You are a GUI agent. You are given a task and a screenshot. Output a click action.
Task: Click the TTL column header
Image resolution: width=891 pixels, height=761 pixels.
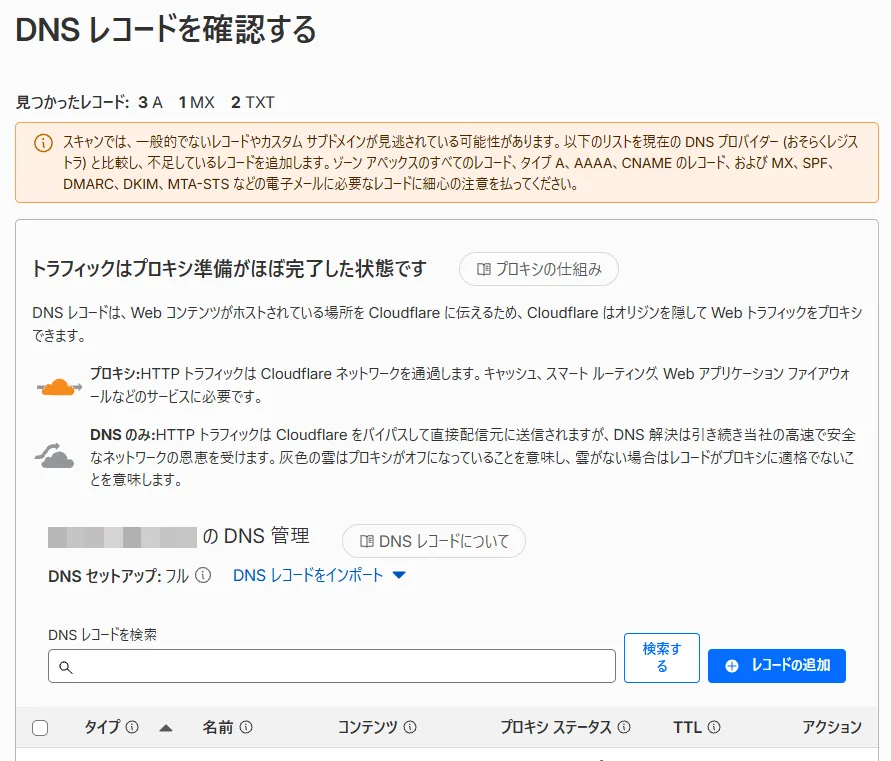(x=688, y=727)
